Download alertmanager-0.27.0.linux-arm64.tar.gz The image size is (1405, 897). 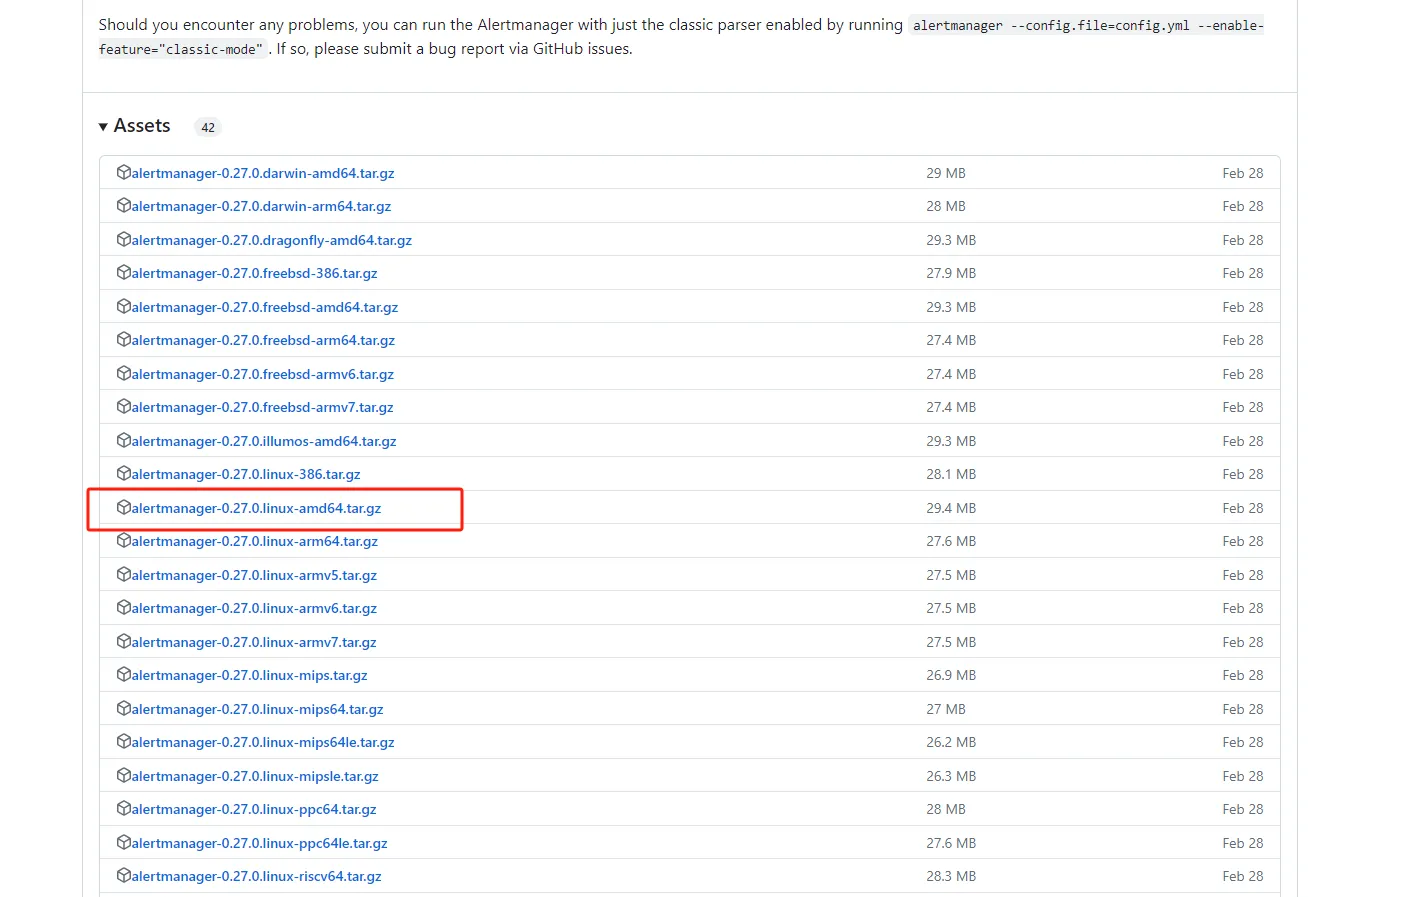click(x=255, y=541)
